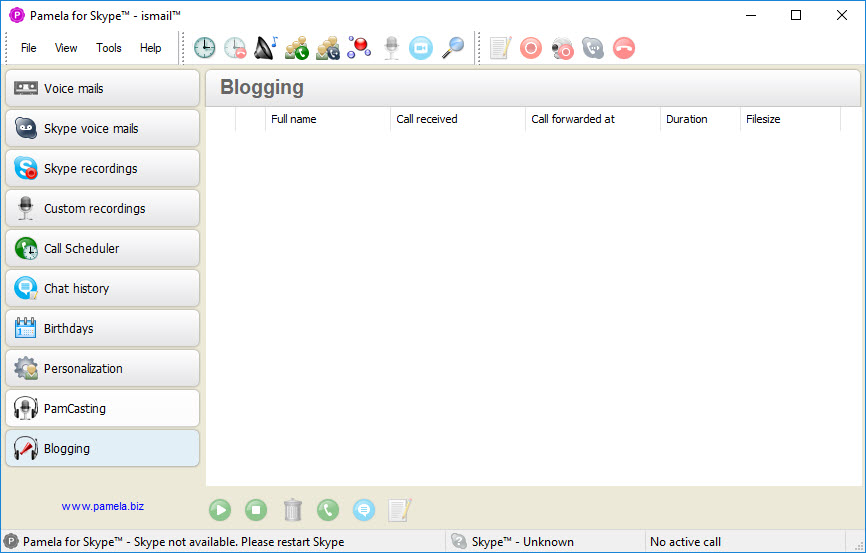Image resolution: width=866 pixels, height=553 pixels.
Task: Click the No active call status
Action: click(744, 542)
